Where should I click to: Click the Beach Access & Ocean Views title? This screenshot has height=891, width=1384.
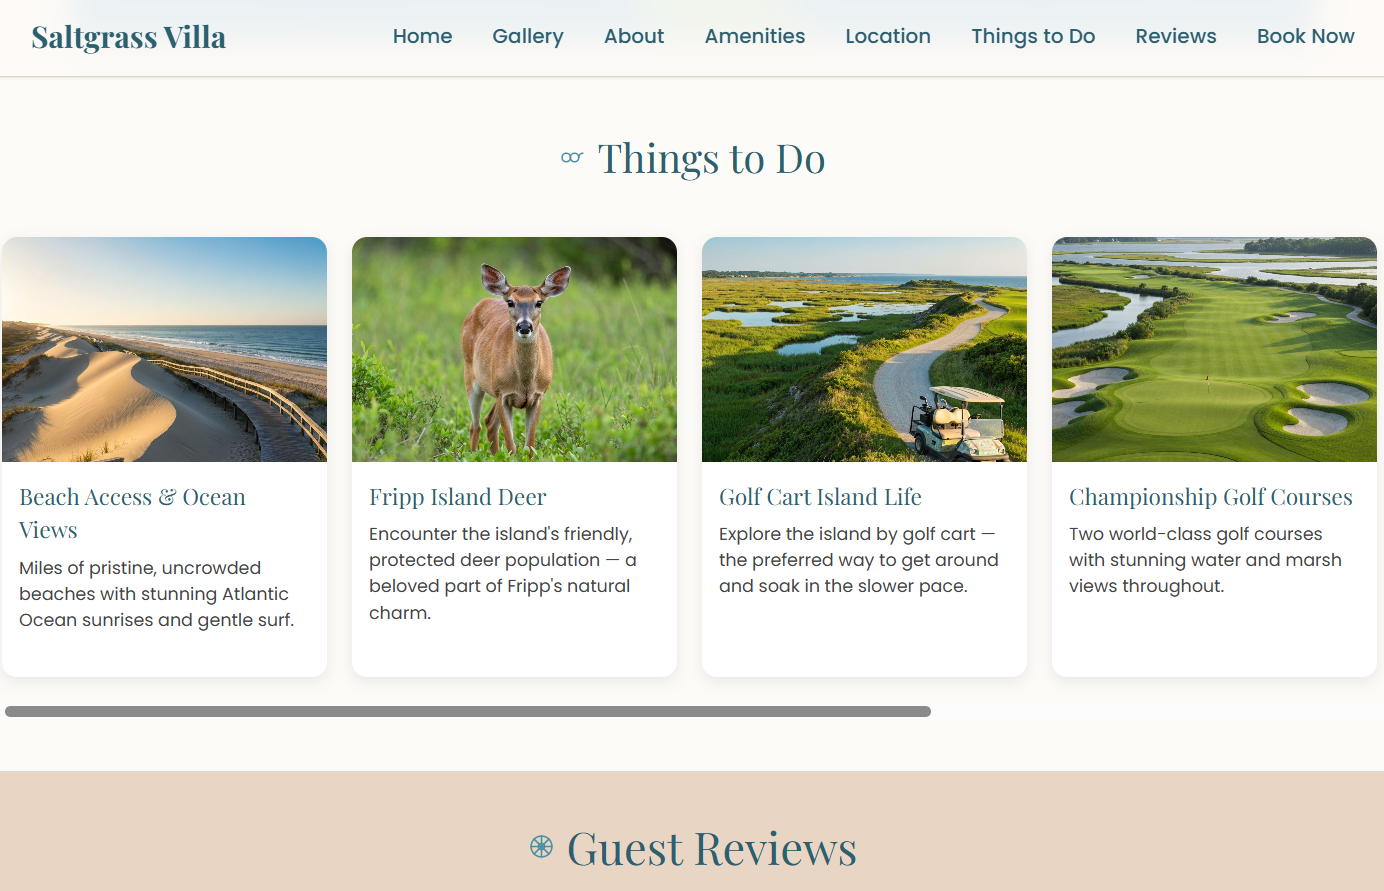132,513
